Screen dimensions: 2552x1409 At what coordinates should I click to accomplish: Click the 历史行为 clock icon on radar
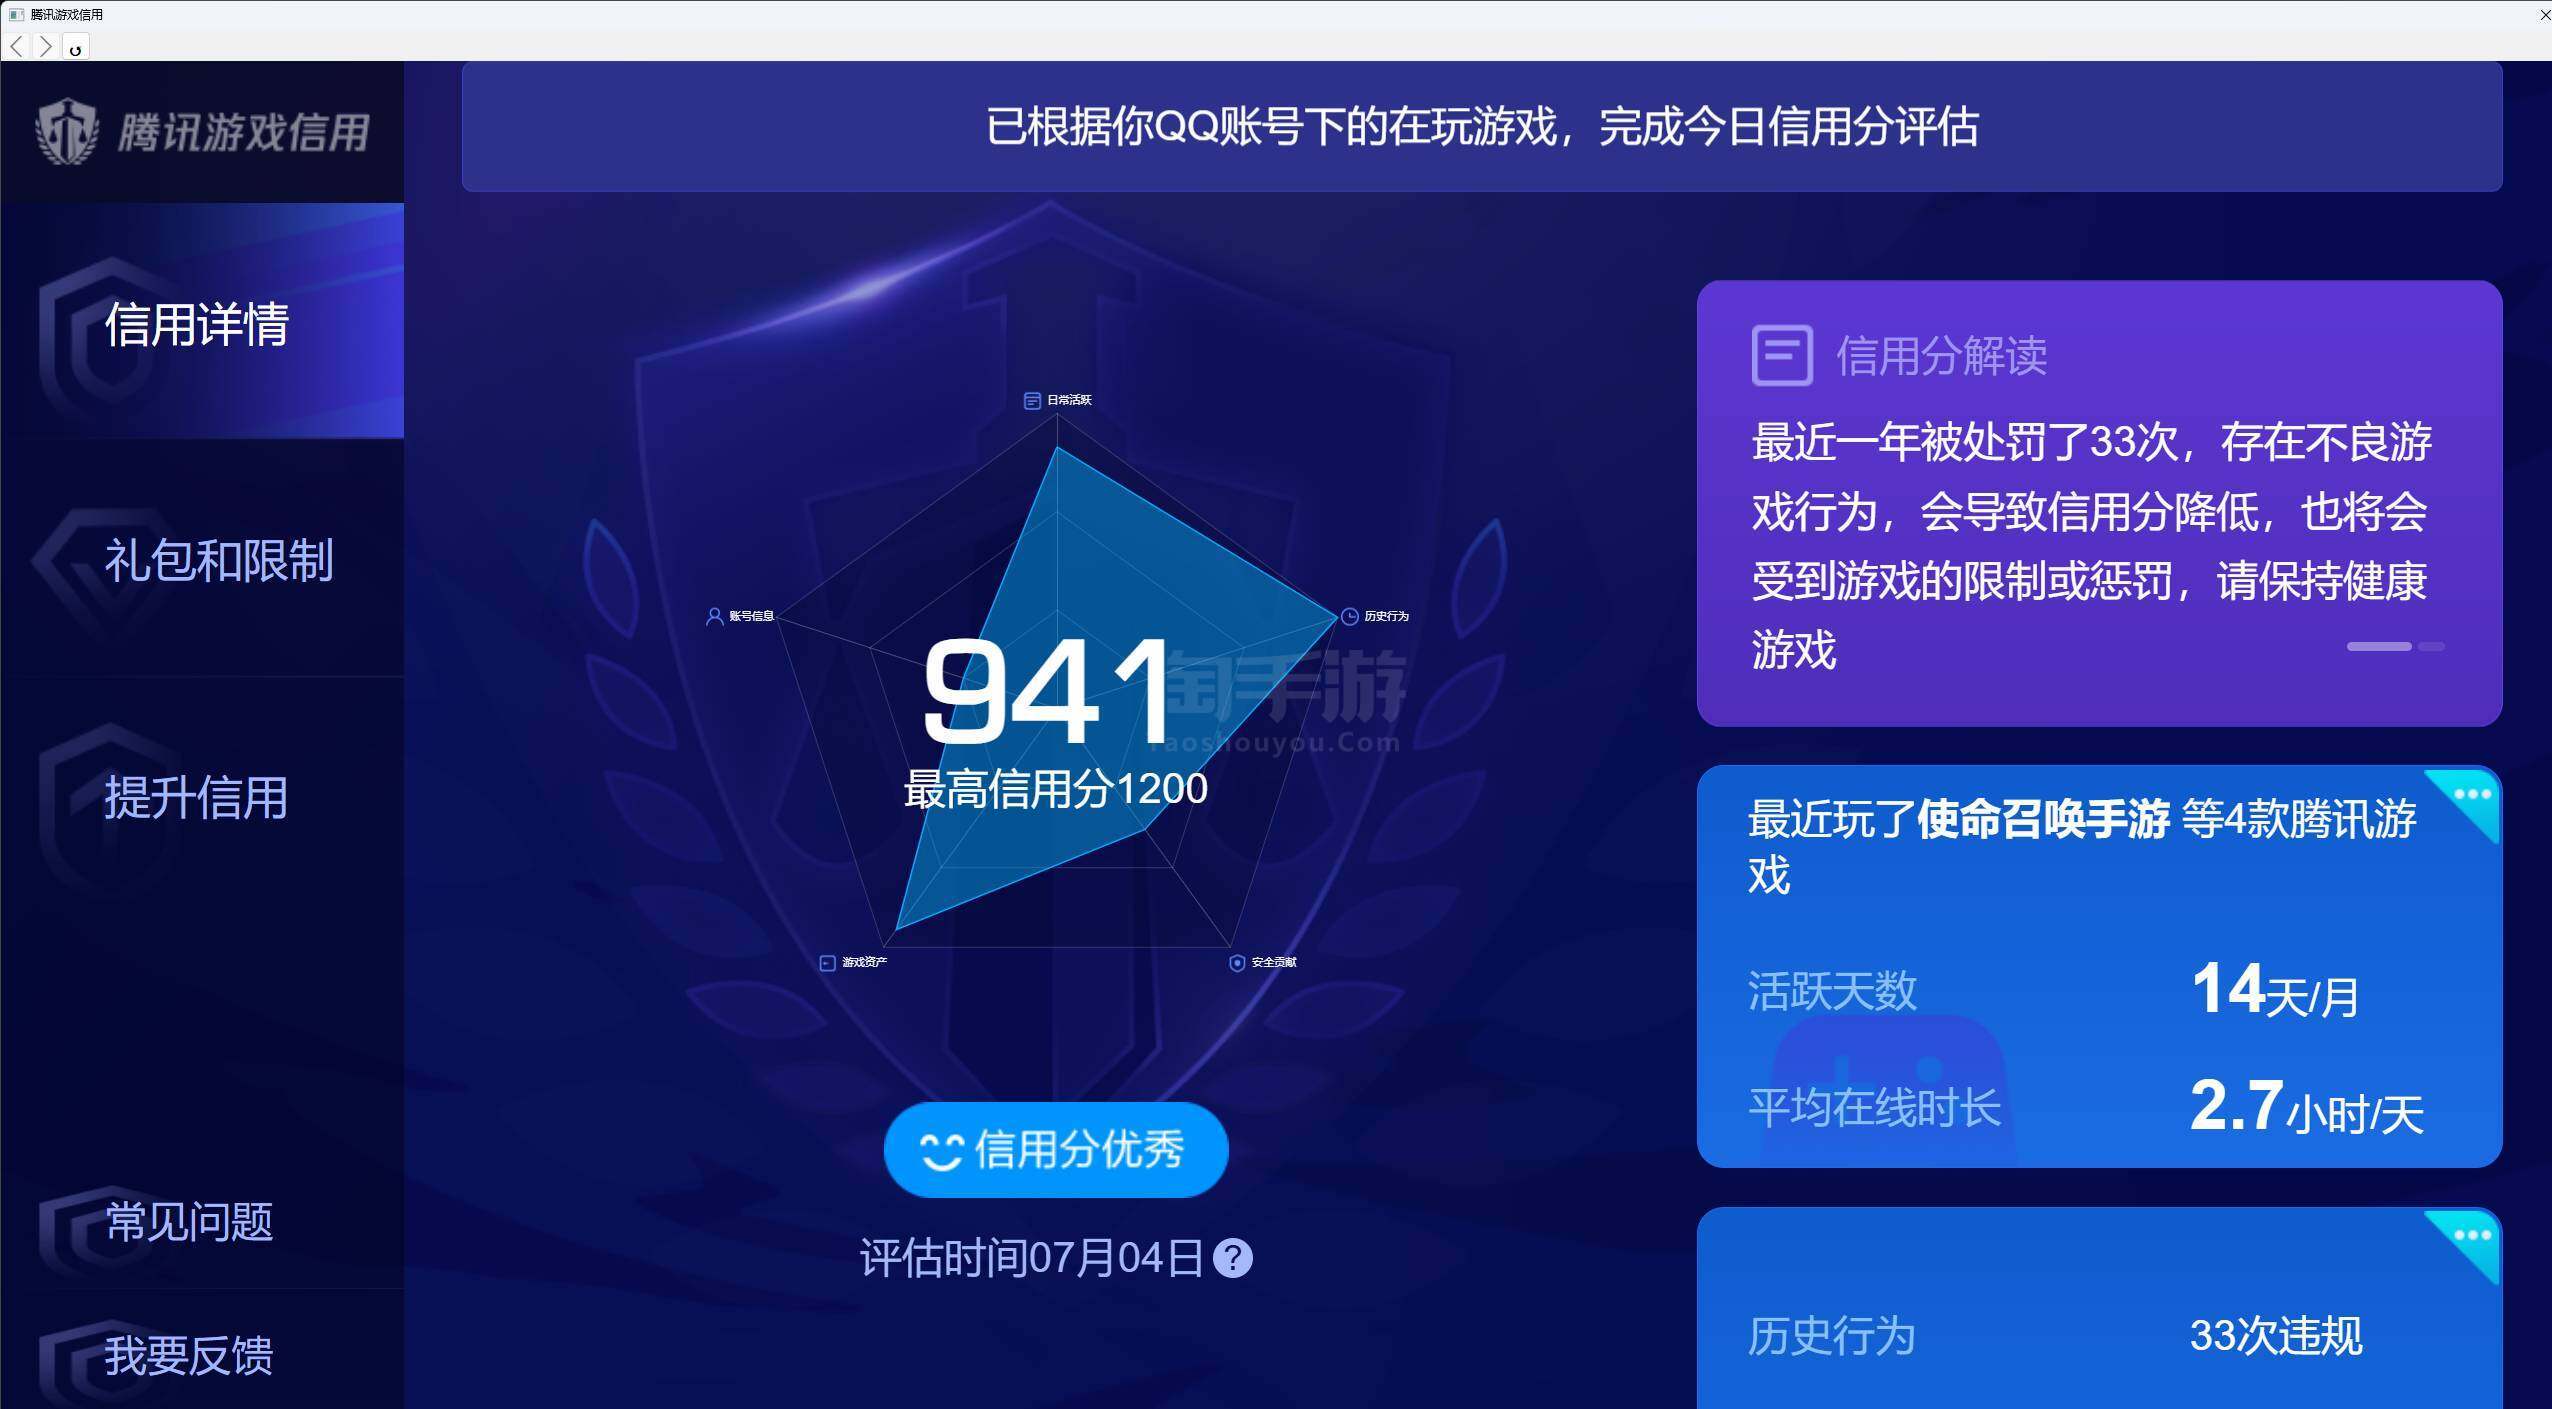click(1349, 616)
